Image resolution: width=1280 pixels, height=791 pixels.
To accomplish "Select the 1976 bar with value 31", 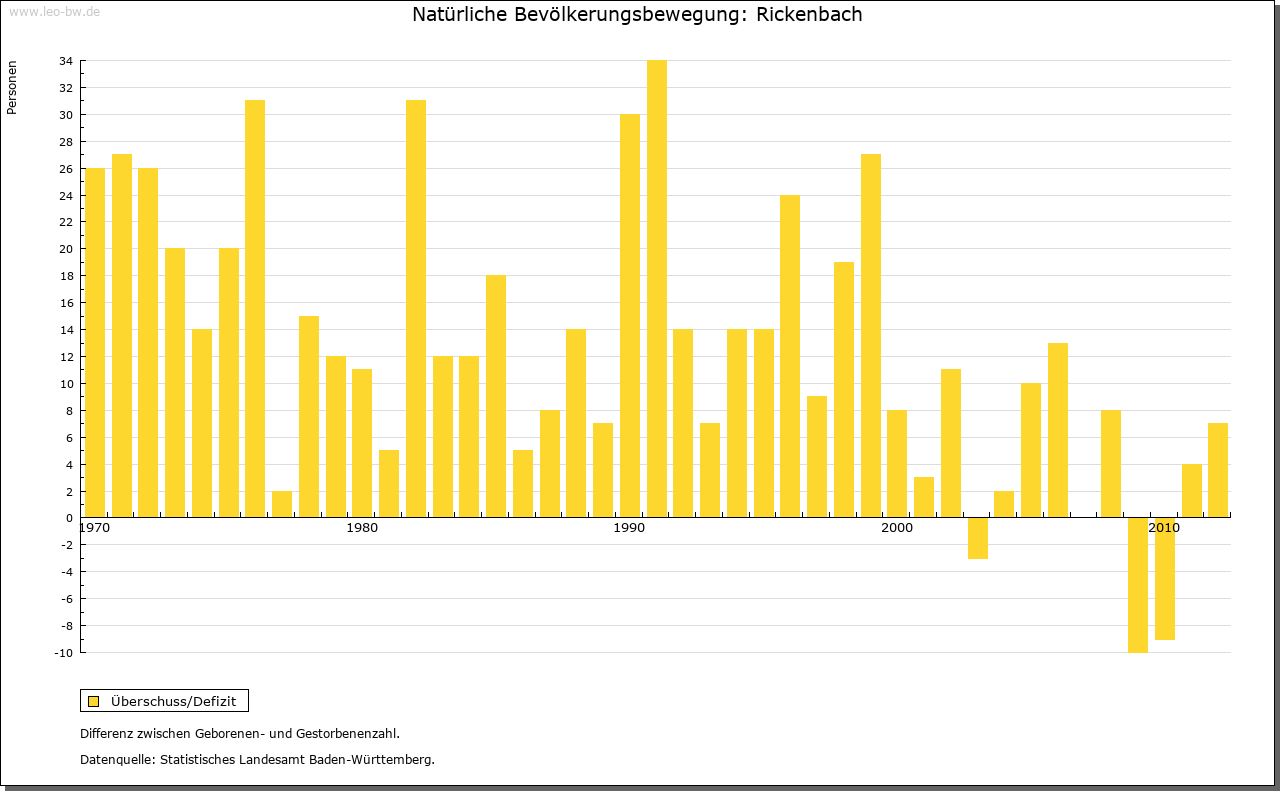I will [255, 308].
